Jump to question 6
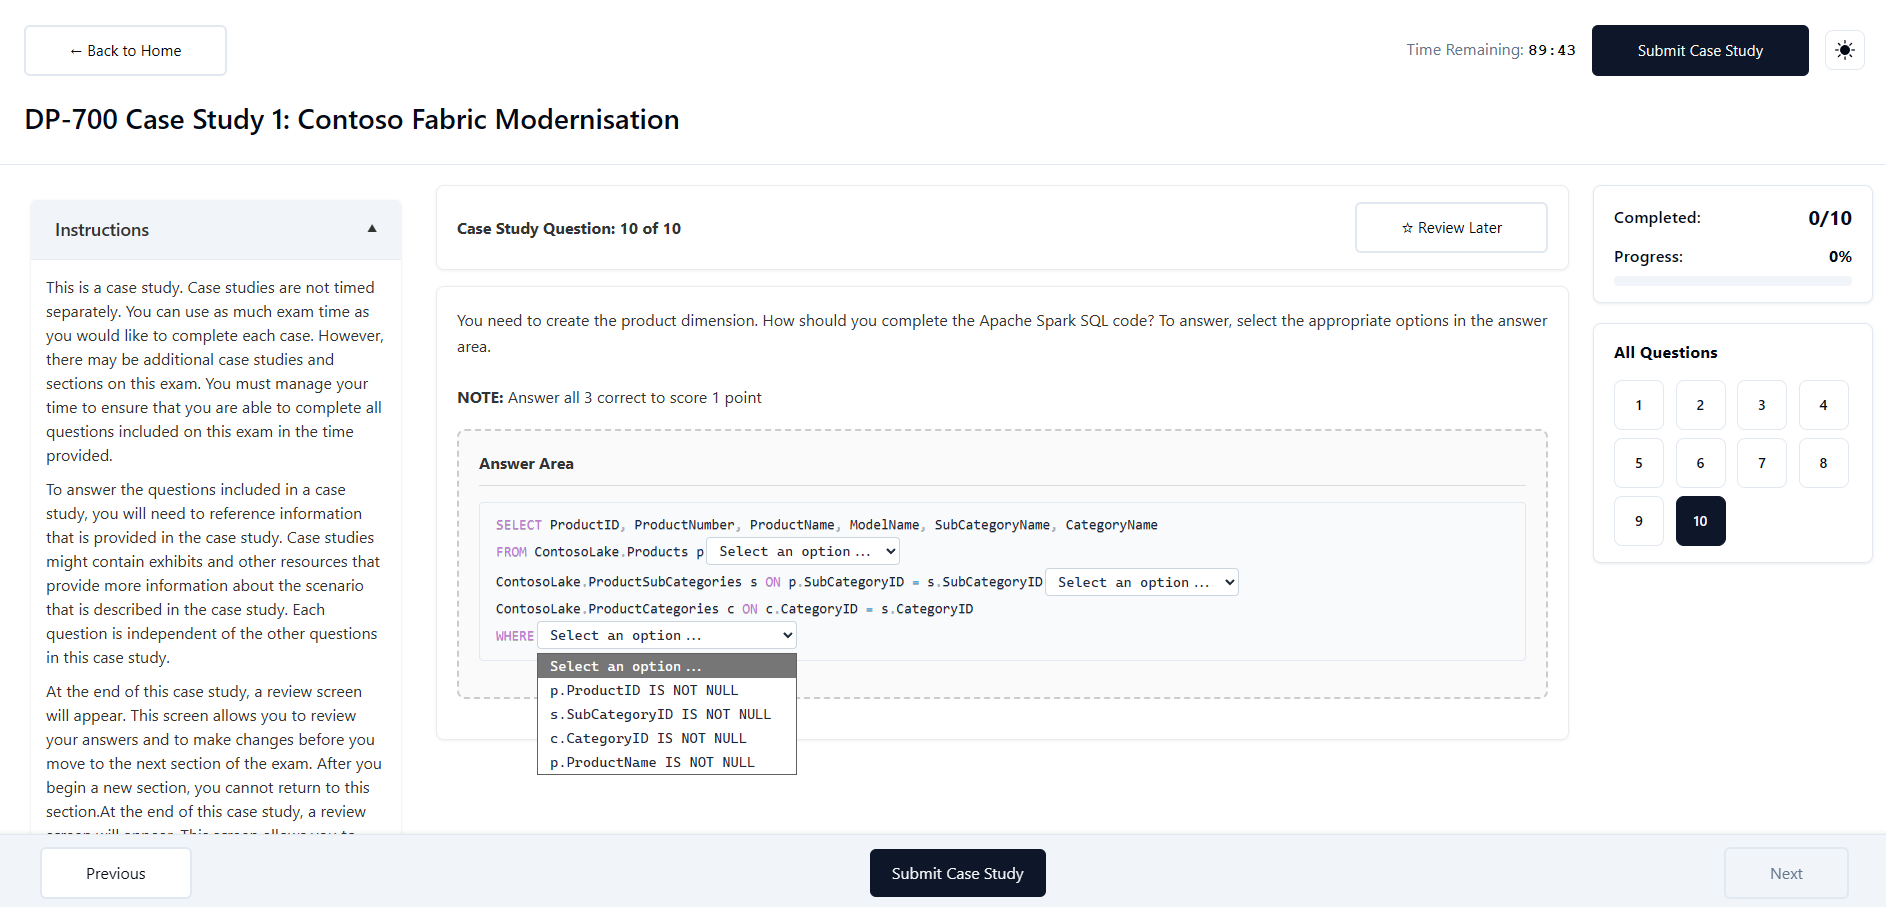1886x907 pixels. [1700, 463]
